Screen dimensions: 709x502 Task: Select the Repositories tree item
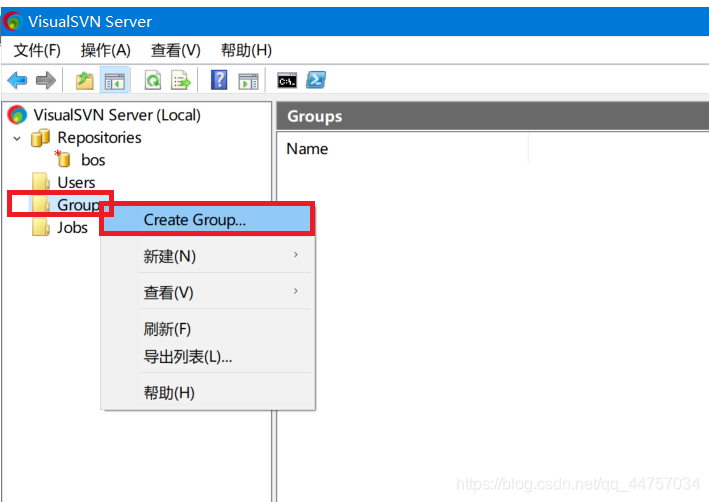(99, 137)
